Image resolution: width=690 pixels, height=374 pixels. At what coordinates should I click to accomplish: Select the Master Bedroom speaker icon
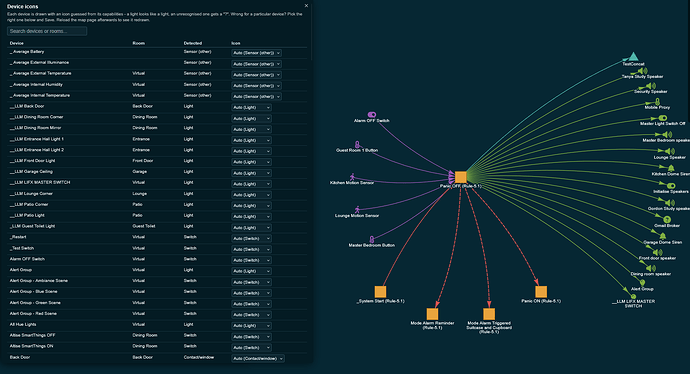pyautogui.click(x=667, y=135)
